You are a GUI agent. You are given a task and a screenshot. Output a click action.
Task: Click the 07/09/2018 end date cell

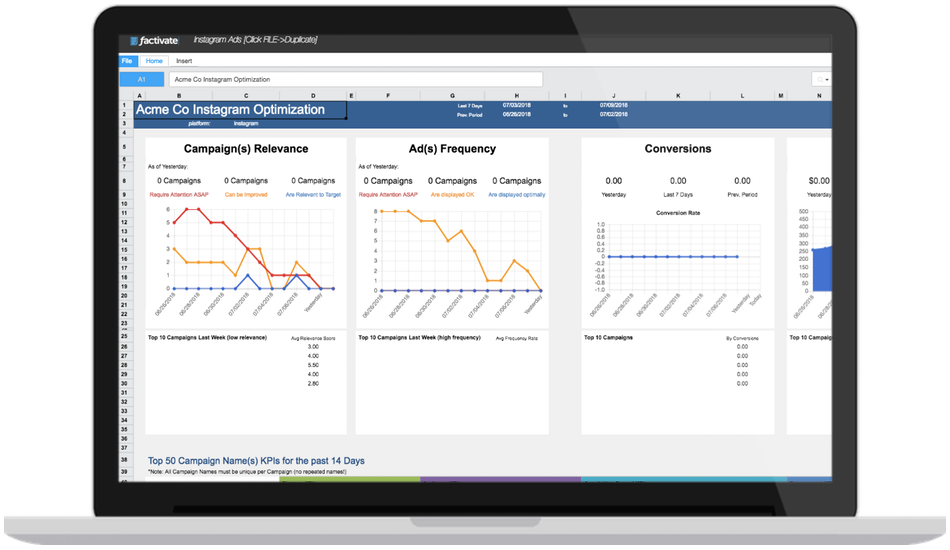pos(614,105)
